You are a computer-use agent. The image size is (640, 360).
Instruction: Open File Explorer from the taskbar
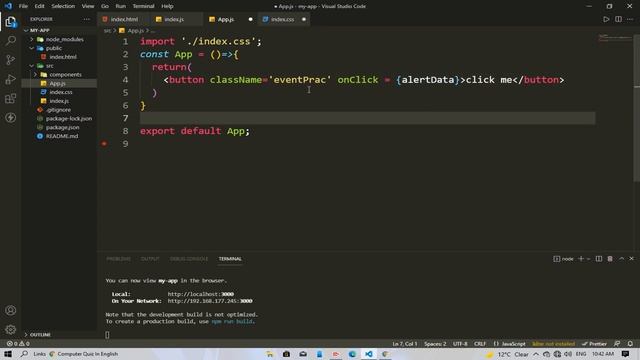tap(270, 354)
